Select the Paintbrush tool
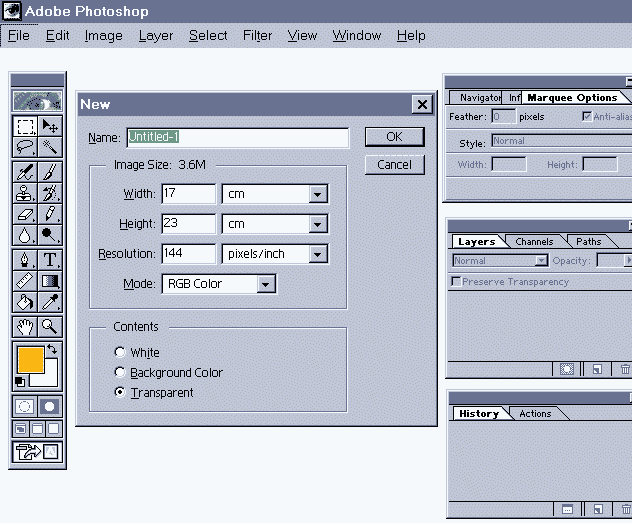 coord(50,172)
